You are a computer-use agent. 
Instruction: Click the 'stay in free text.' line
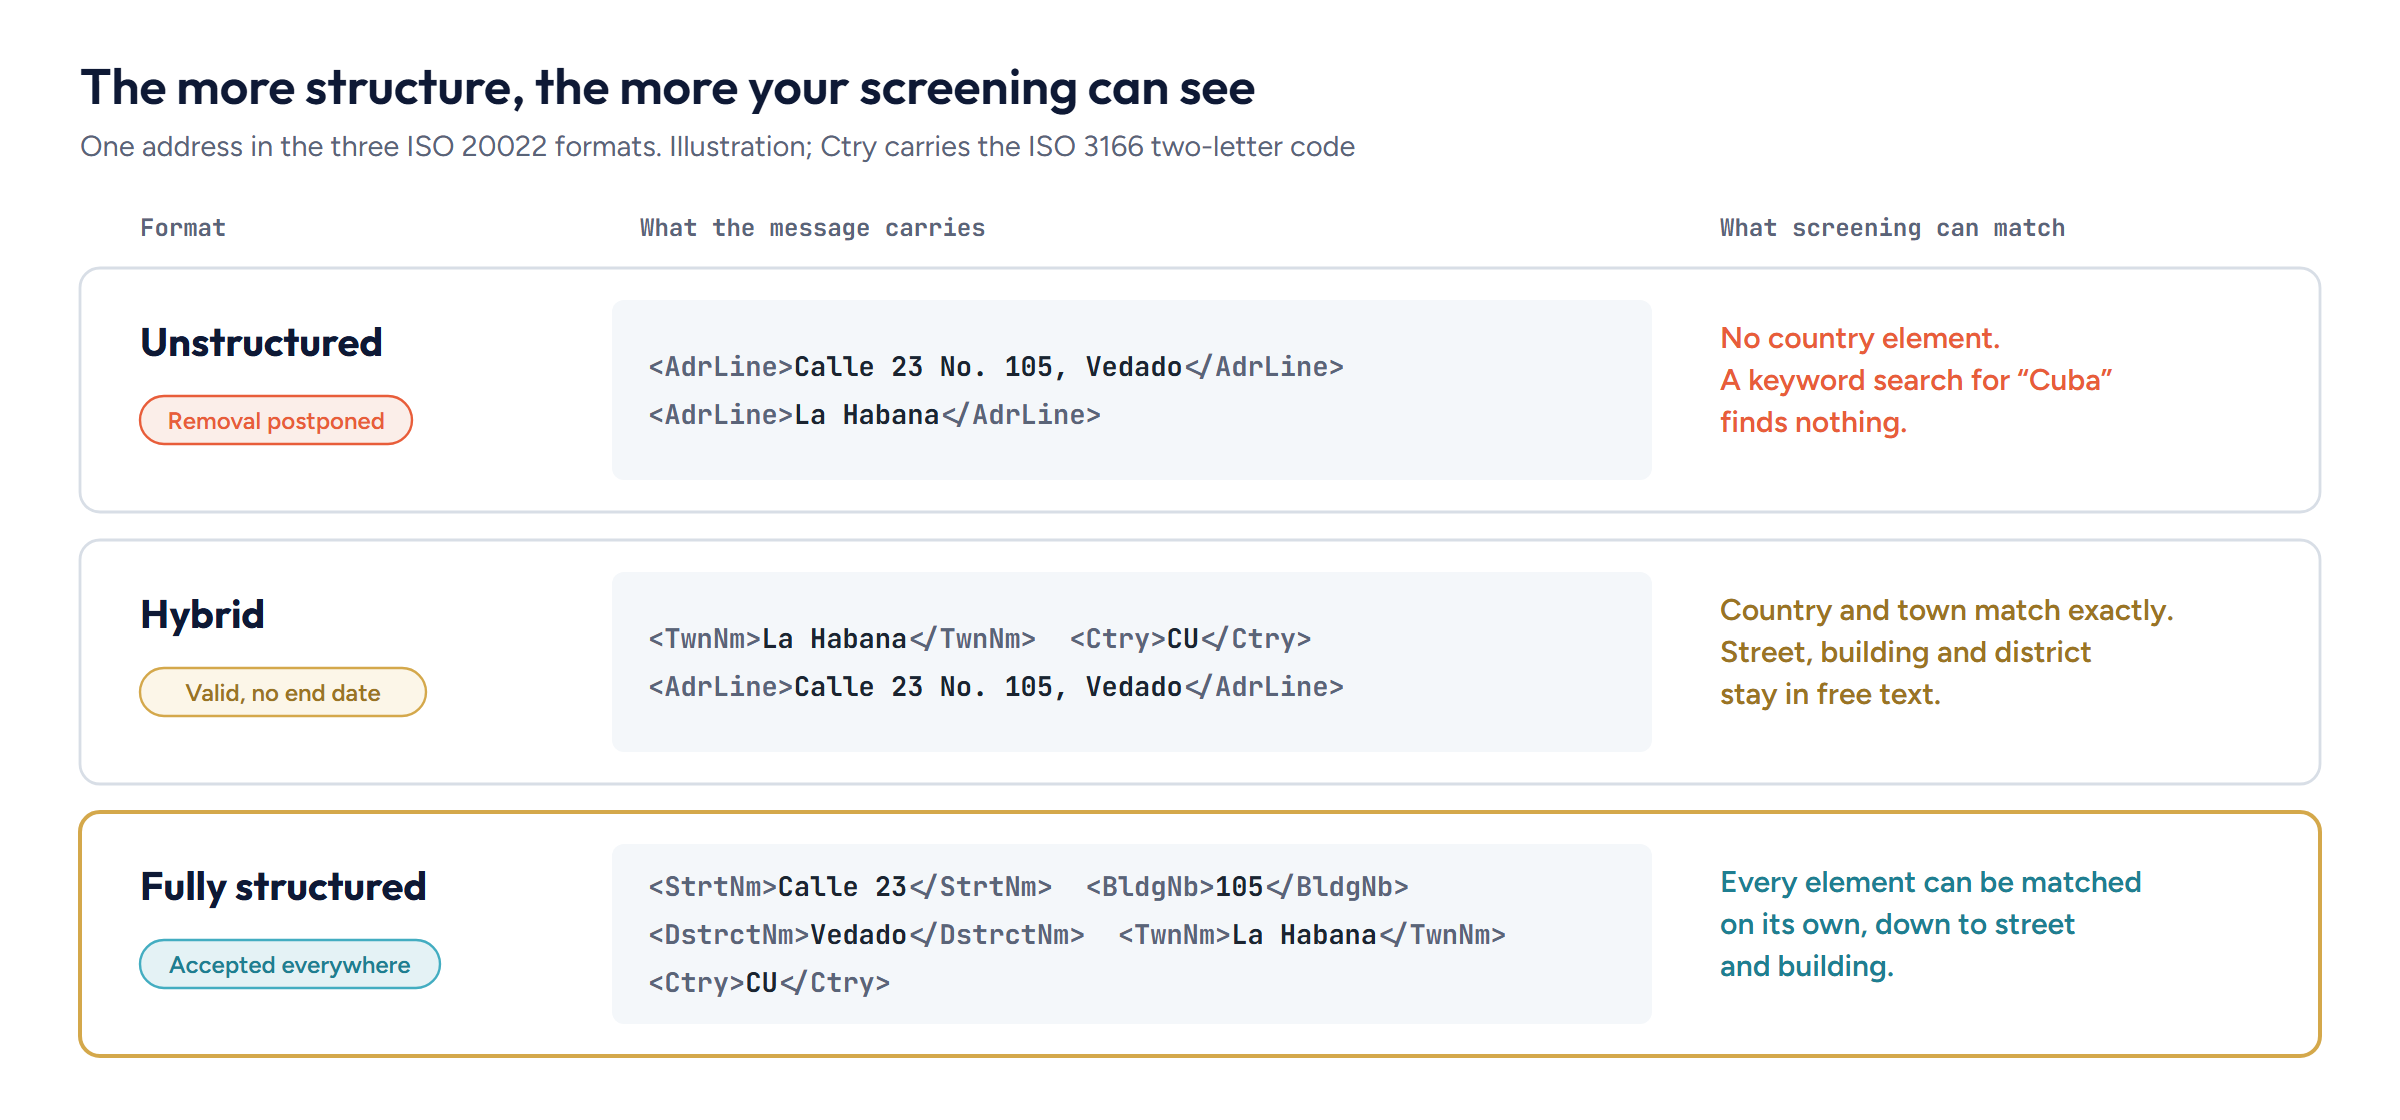pos(1830,694)
